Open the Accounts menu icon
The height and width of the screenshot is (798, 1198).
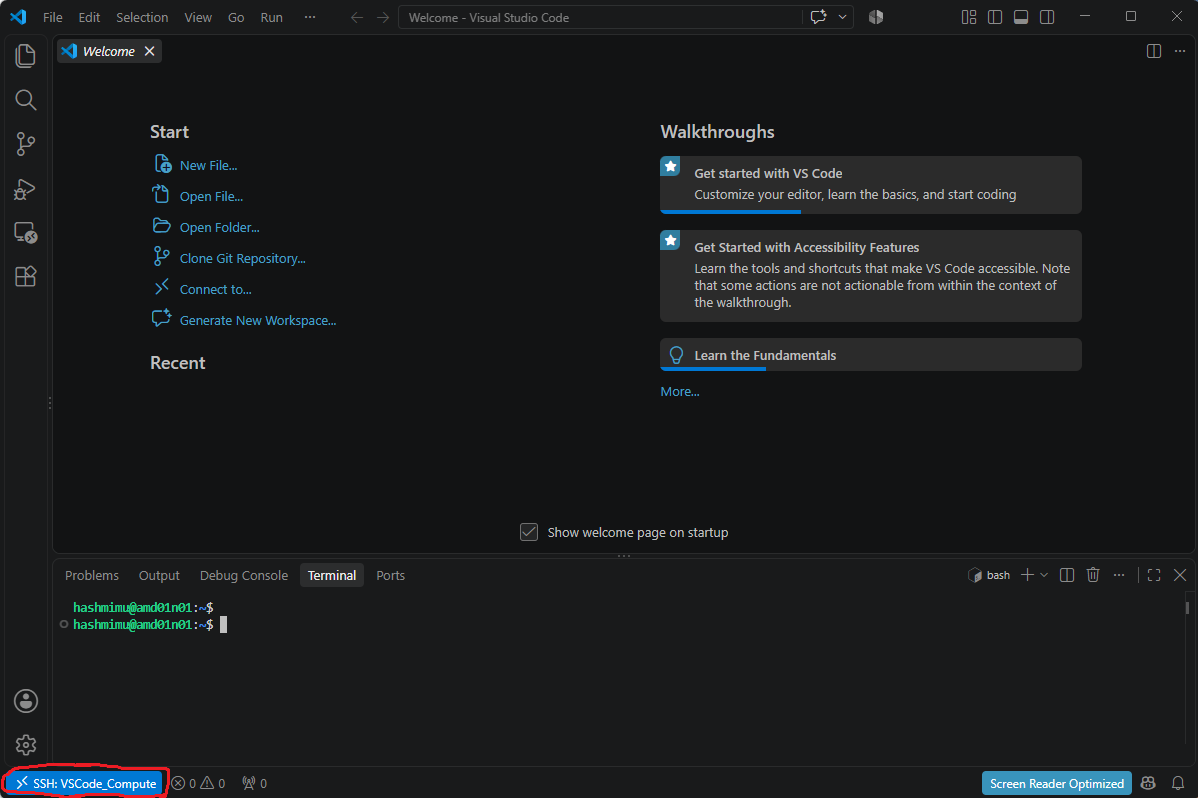(x=25, y=701)
